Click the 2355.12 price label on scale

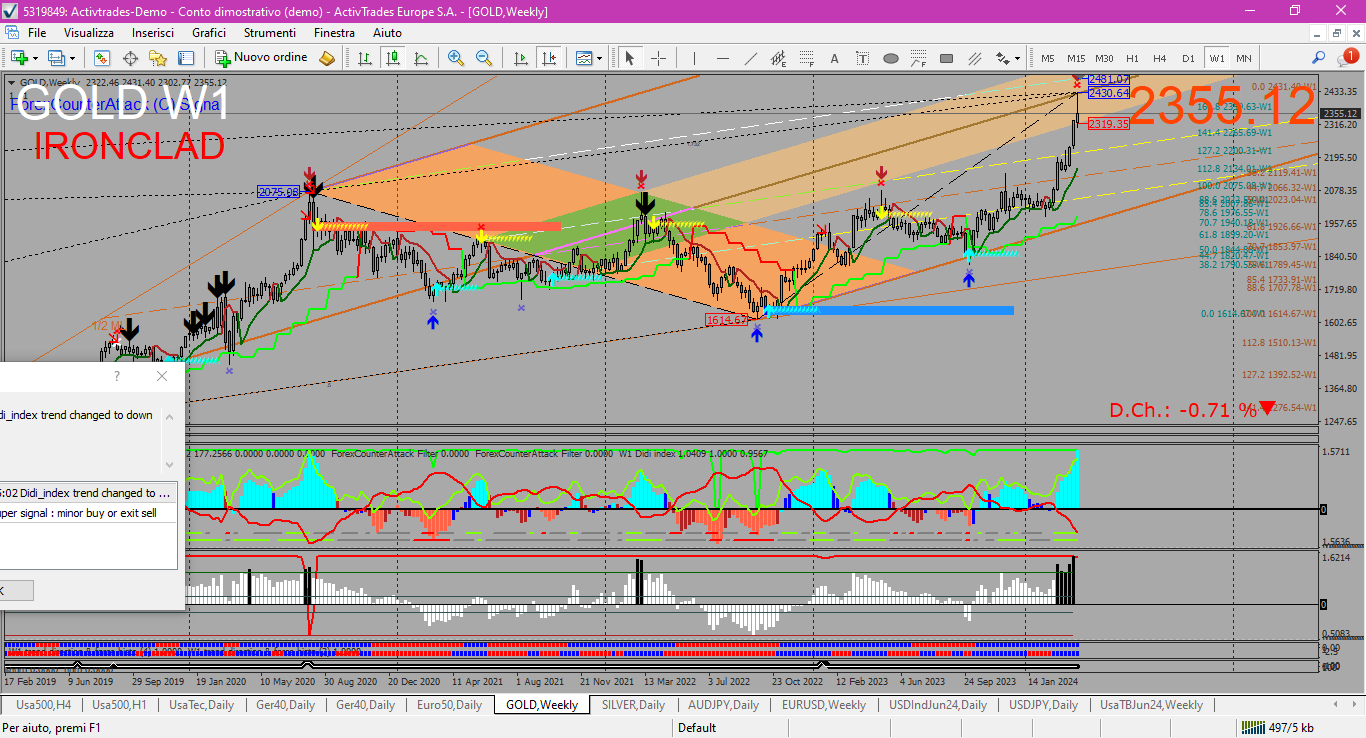point(1342,113)
